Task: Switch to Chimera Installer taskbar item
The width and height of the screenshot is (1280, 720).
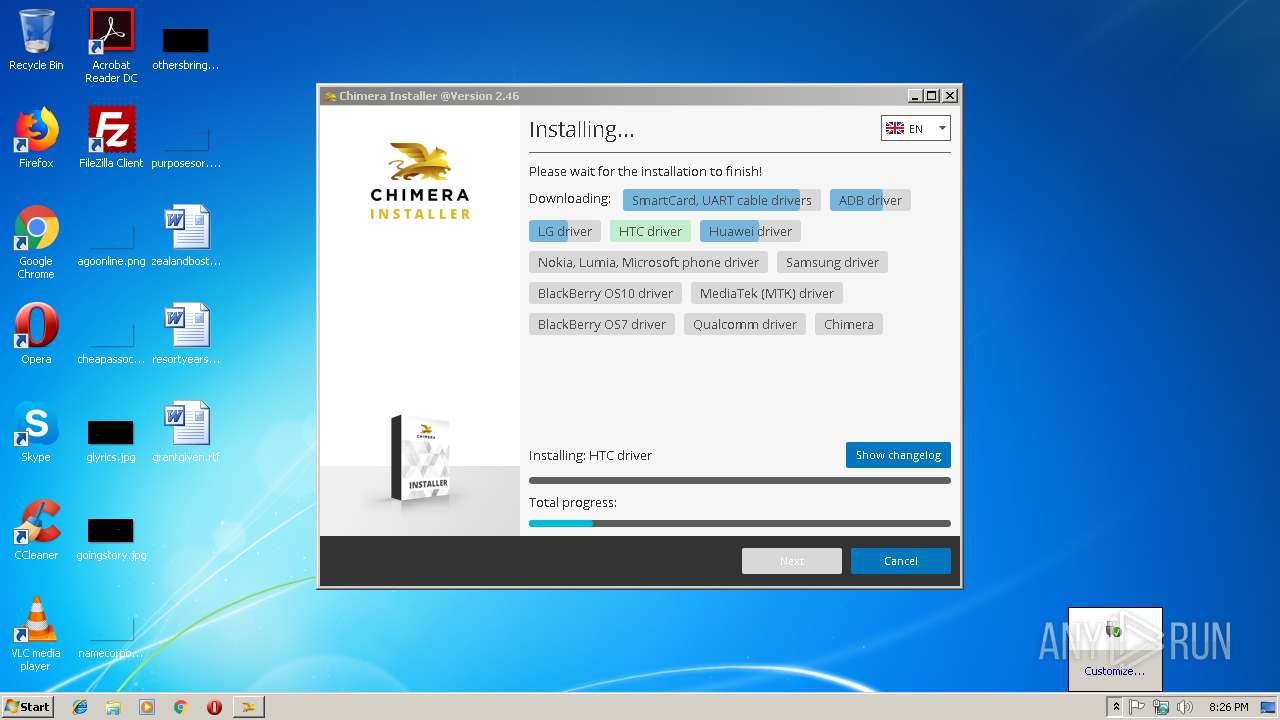Action: (248, 707)
